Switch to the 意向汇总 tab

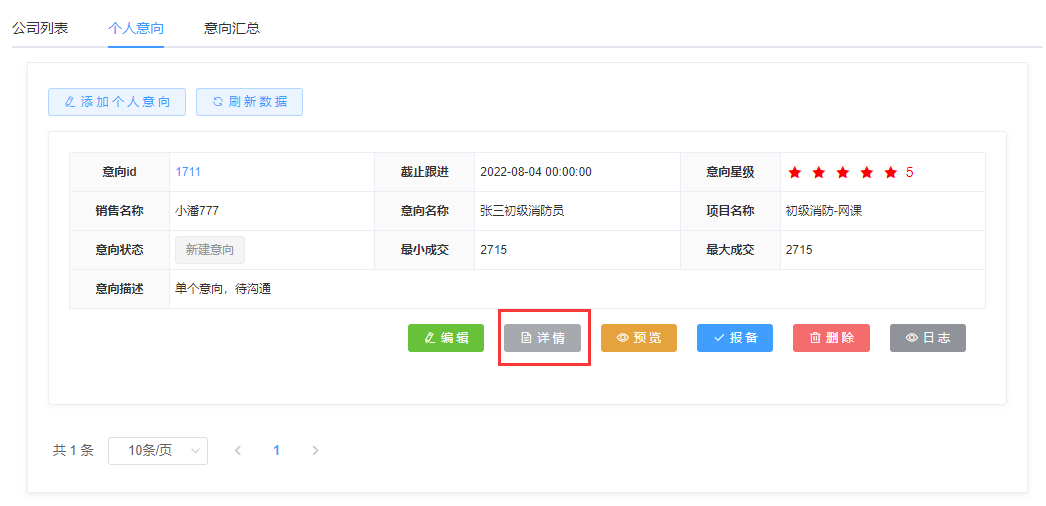click(232, 28)
